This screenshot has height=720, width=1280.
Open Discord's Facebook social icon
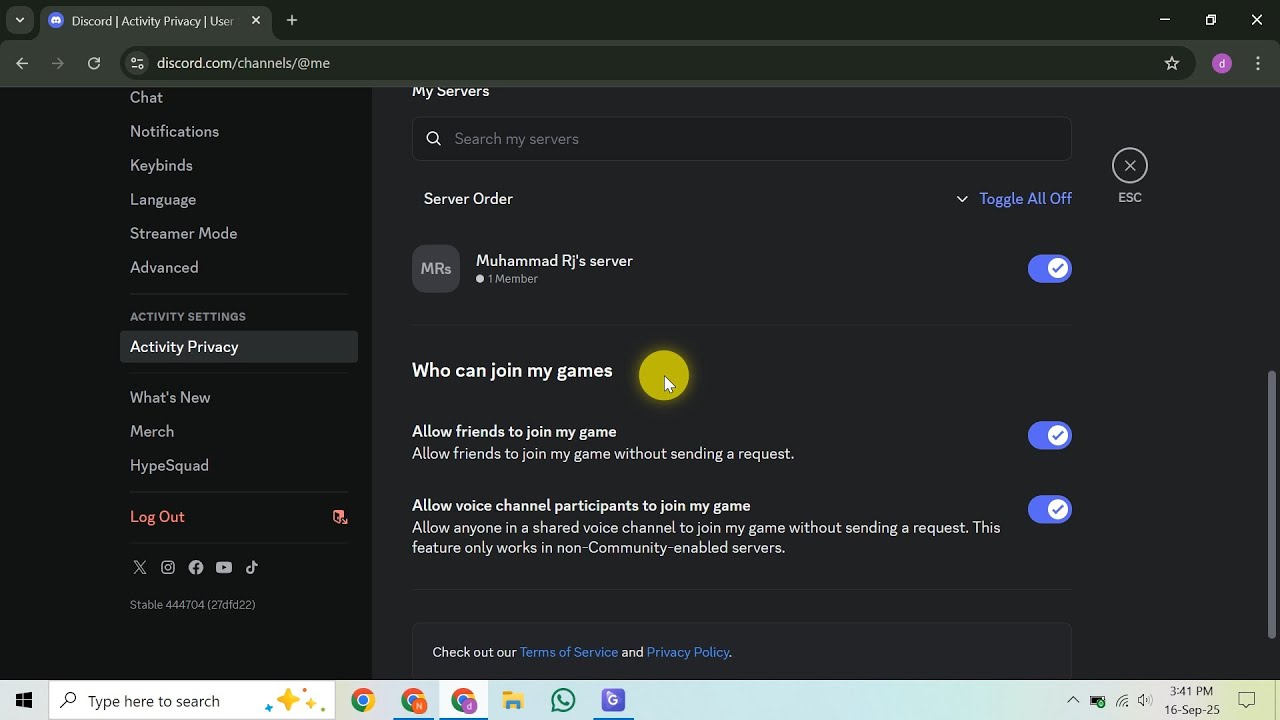[x=196, y=567]
